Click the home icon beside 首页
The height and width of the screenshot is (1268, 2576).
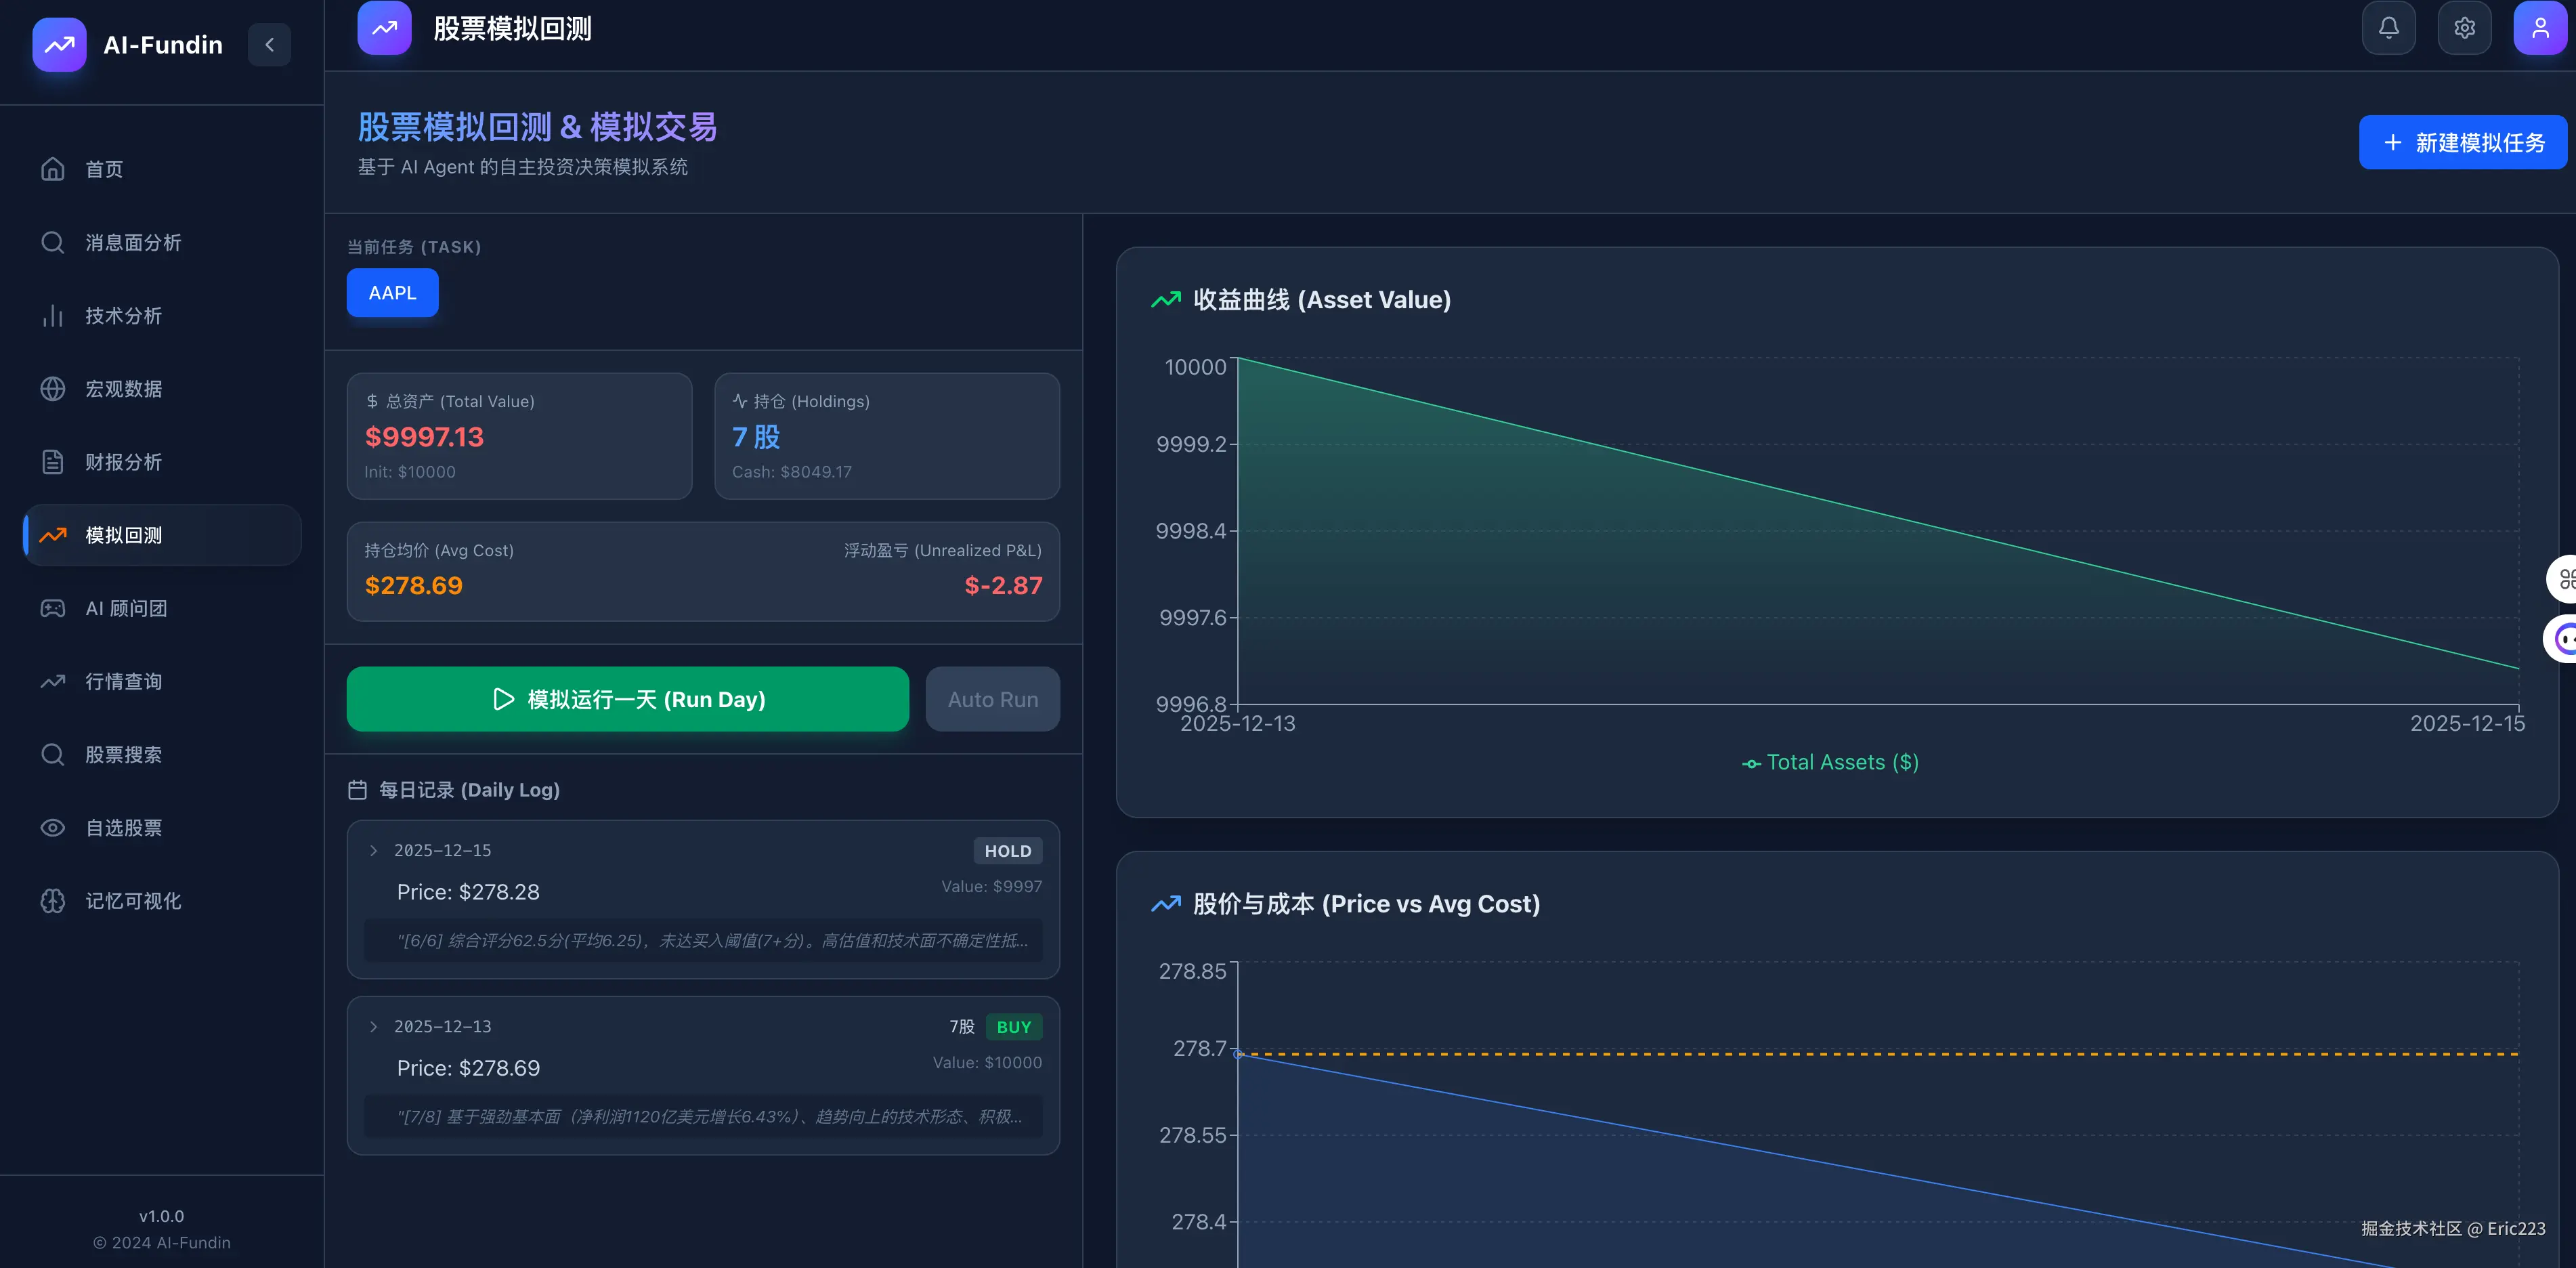(53, 169)
